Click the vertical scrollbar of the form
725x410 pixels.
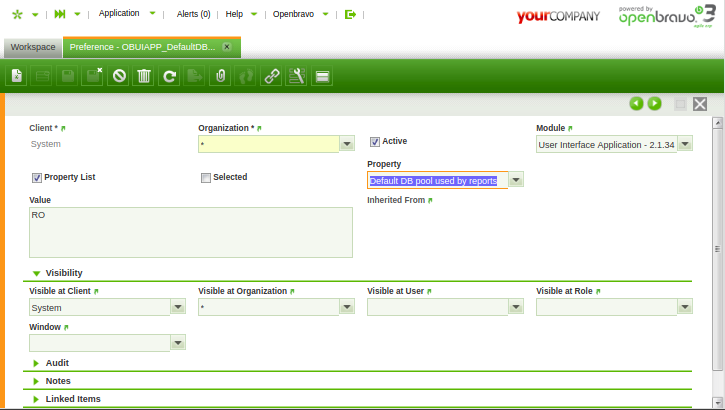point(717,250)
